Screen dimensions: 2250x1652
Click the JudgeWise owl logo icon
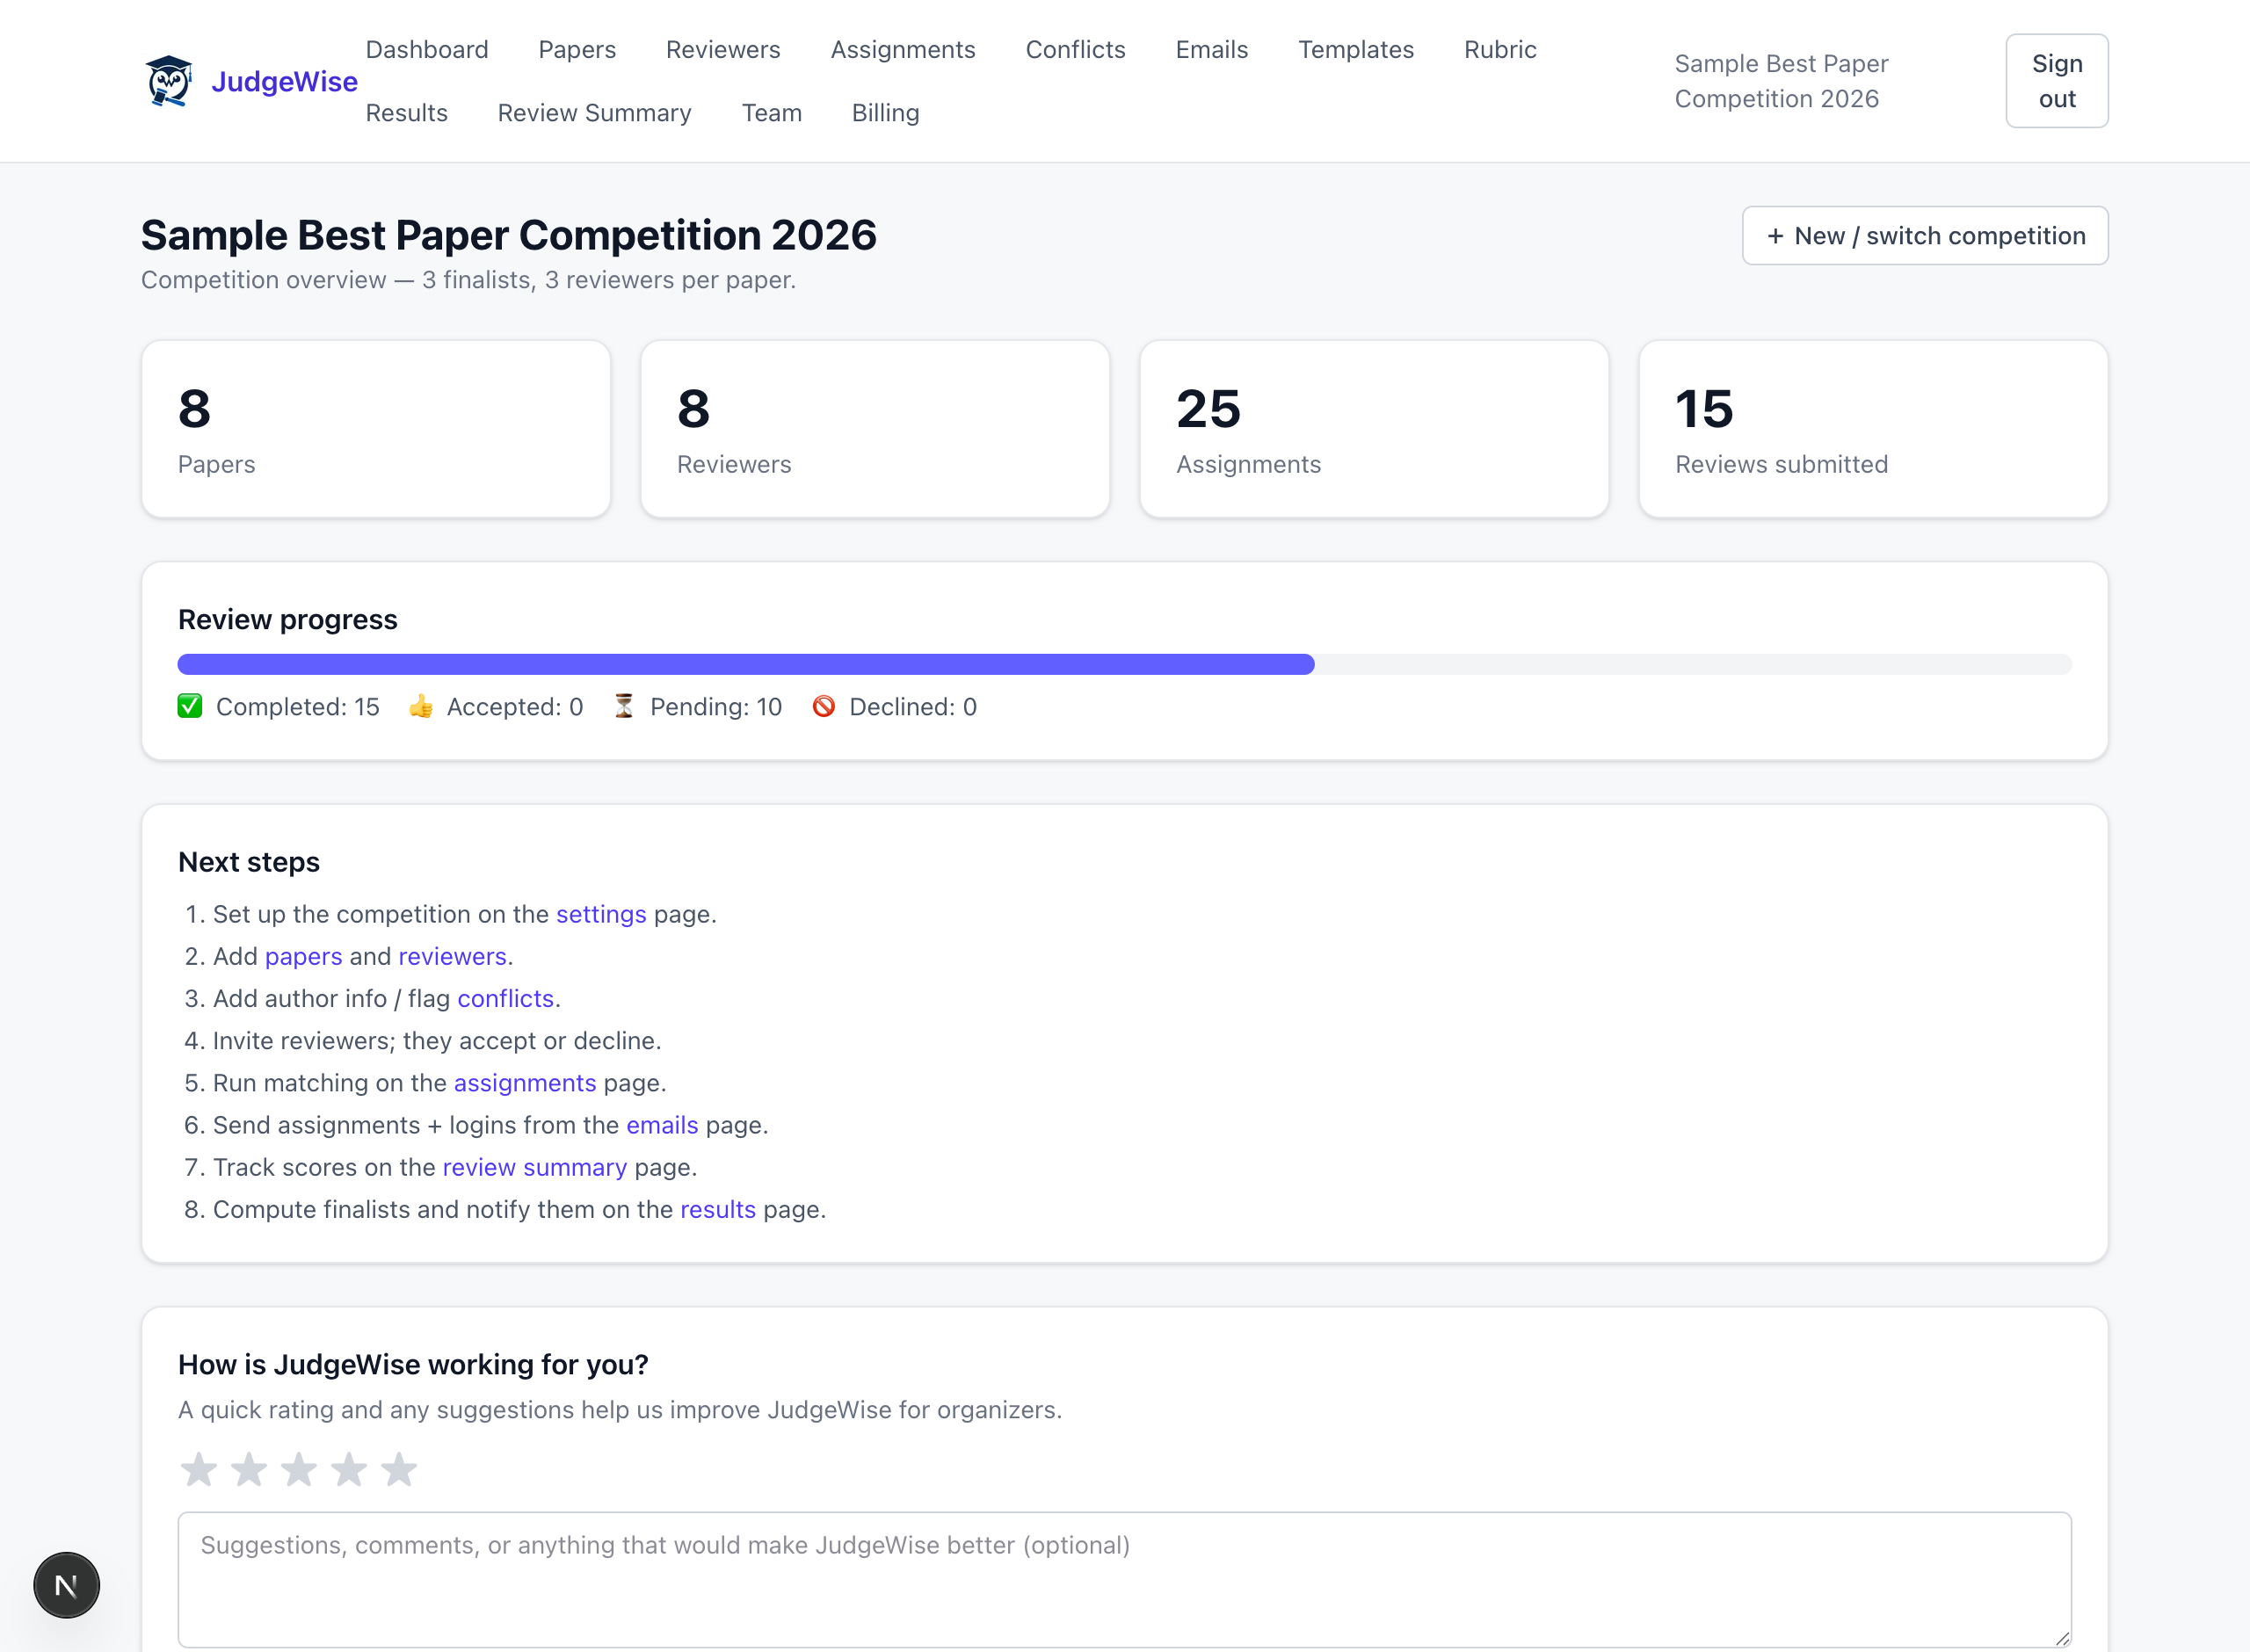pyautogui.click(x=168, y=81)
